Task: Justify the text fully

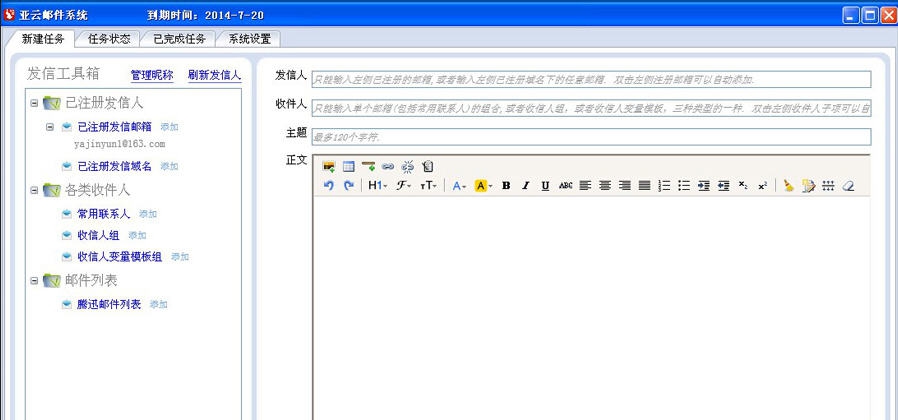Action: coord(644,186)
